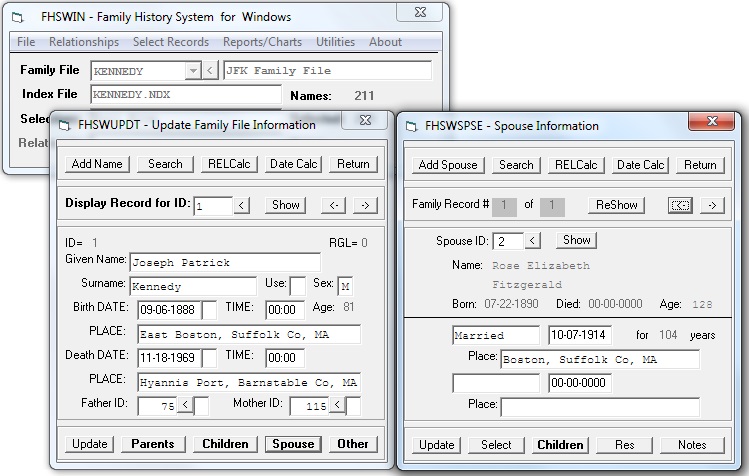Click Return in Spouse Information window
Viewport: 749px width, 476px height.
700,165
